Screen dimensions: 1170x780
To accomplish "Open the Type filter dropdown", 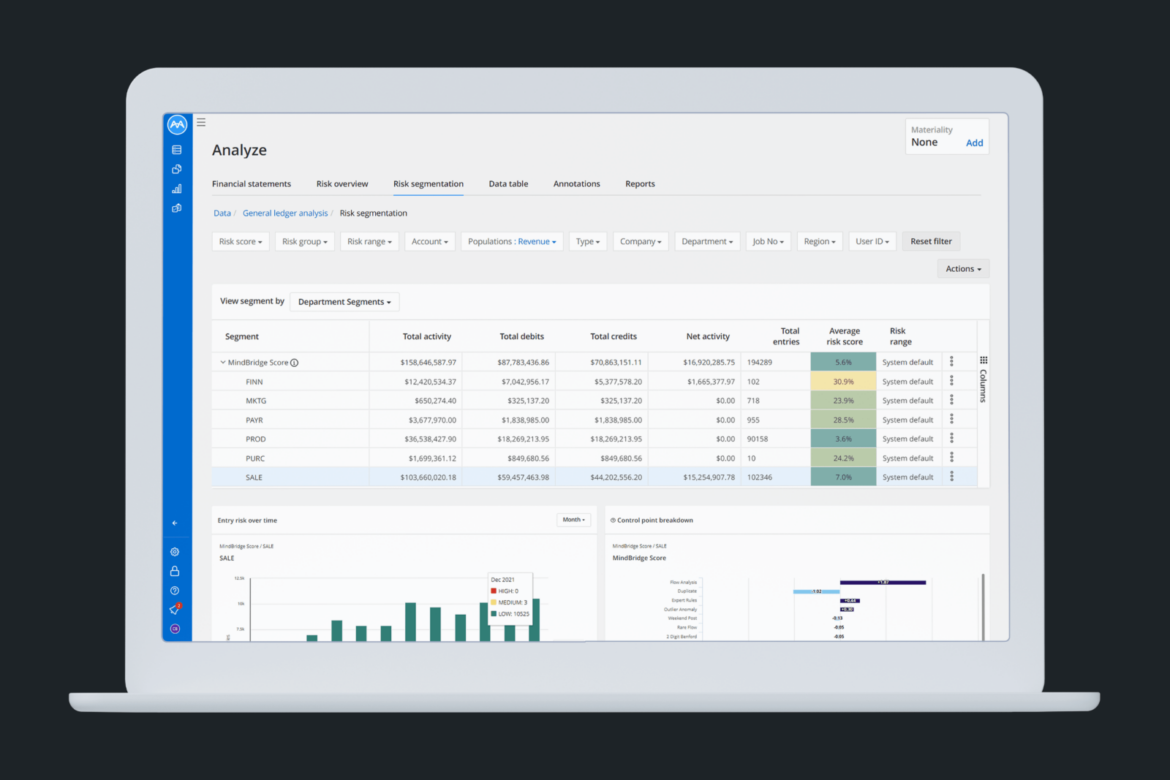I will [x=588, y=241].
